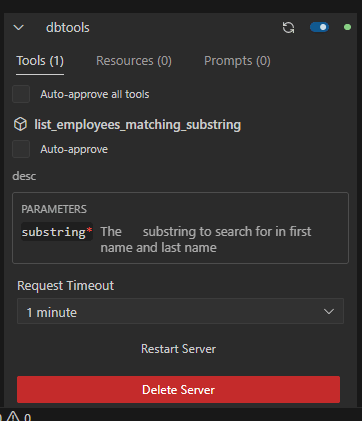The image size is (362, 421).
Task: Click the dbtools server name
Action: coord(68,28)
